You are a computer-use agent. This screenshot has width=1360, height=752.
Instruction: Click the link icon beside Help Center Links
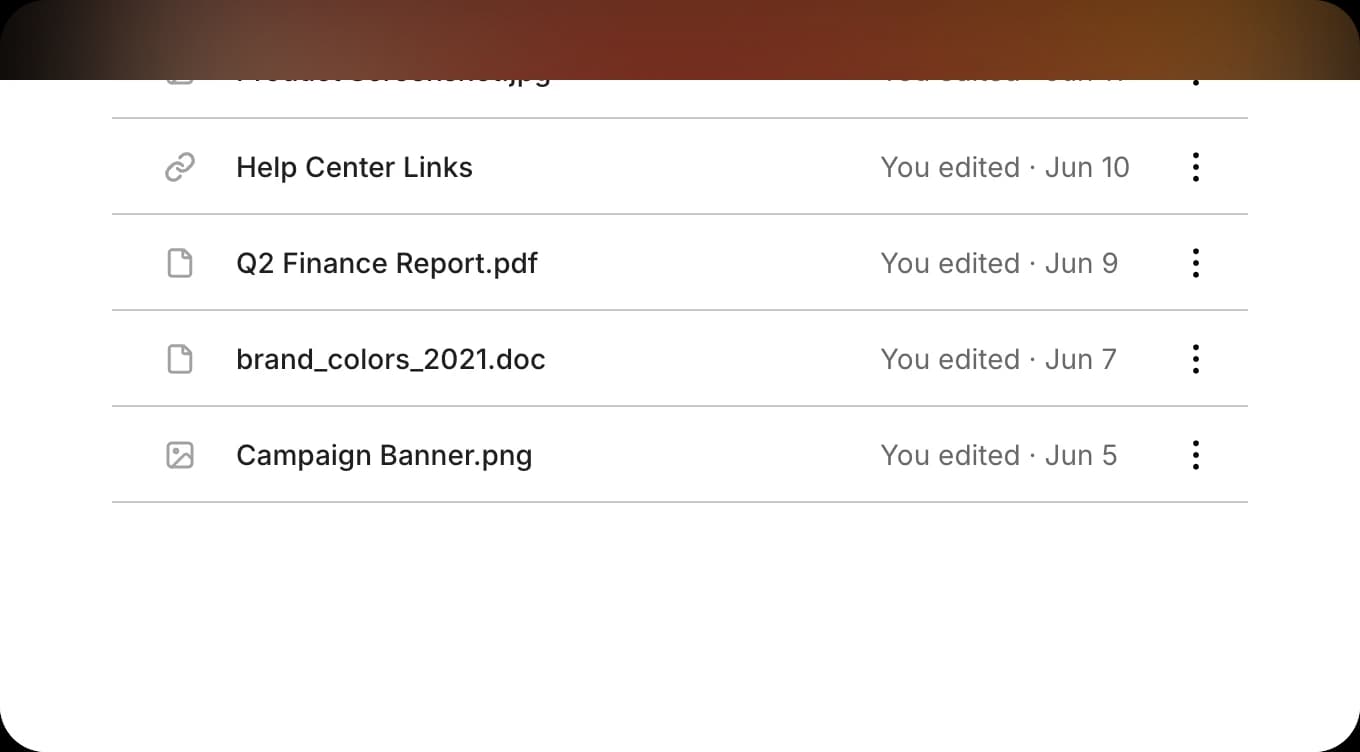point(180,167)
